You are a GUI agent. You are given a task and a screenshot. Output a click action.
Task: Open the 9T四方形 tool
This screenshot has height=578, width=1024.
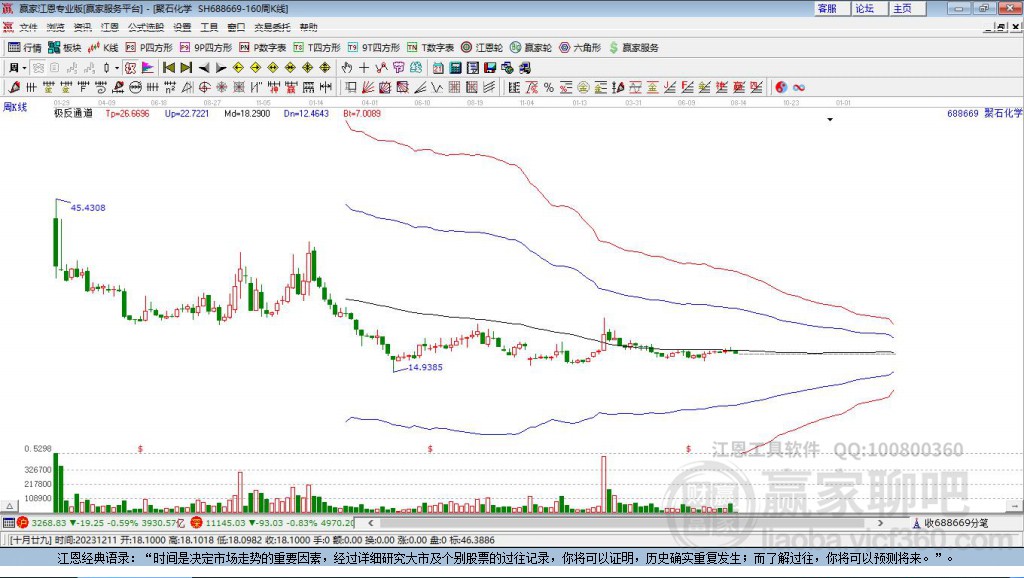pos(374,48)
